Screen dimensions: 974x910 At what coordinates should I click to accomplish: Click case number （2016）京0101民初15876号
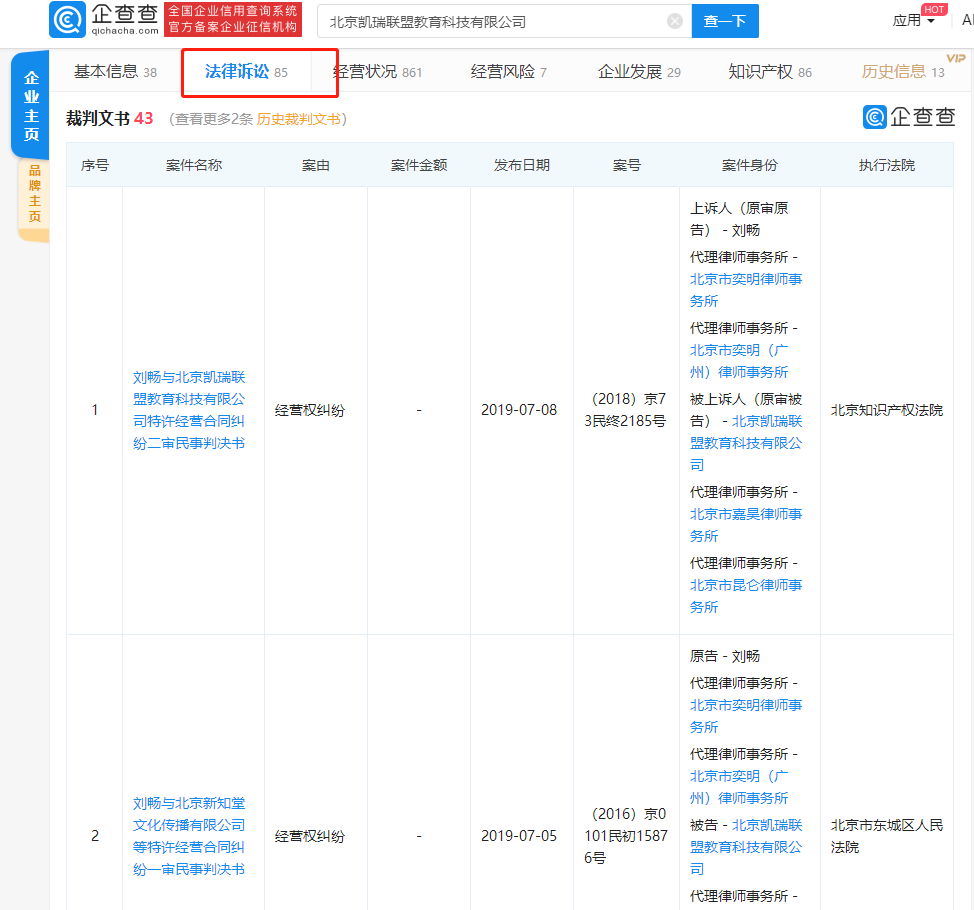pyautogui.click(x=626, y=836)
